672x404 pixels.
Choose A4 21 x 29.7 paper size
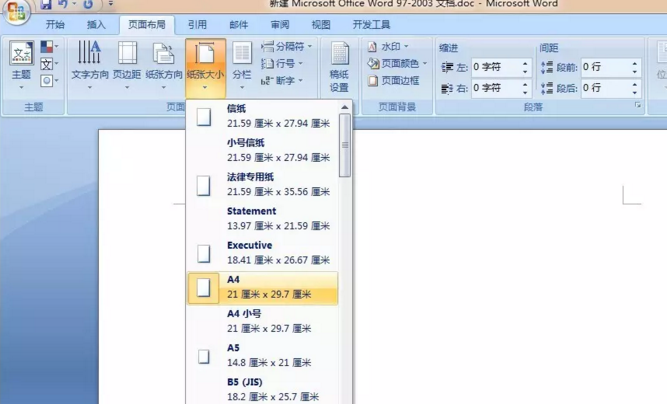point(262,288)
